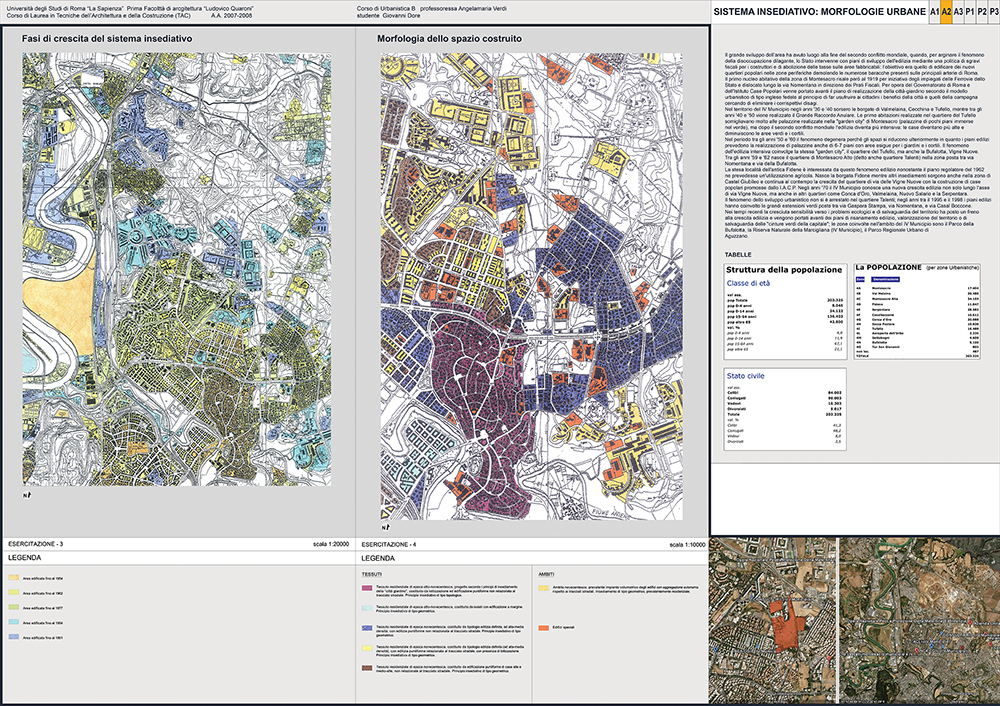Click the light yellow swatch under Ambiti
The width and height of the screenshot is (1000, 706).
coord(543,589)
